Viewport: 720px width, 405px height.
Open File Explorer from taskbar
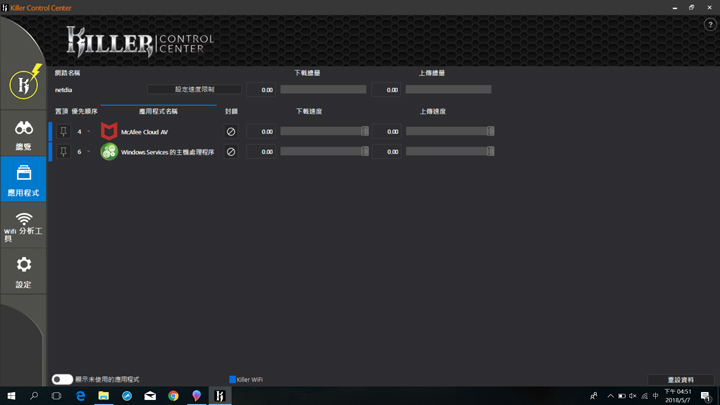coord(103,395)
